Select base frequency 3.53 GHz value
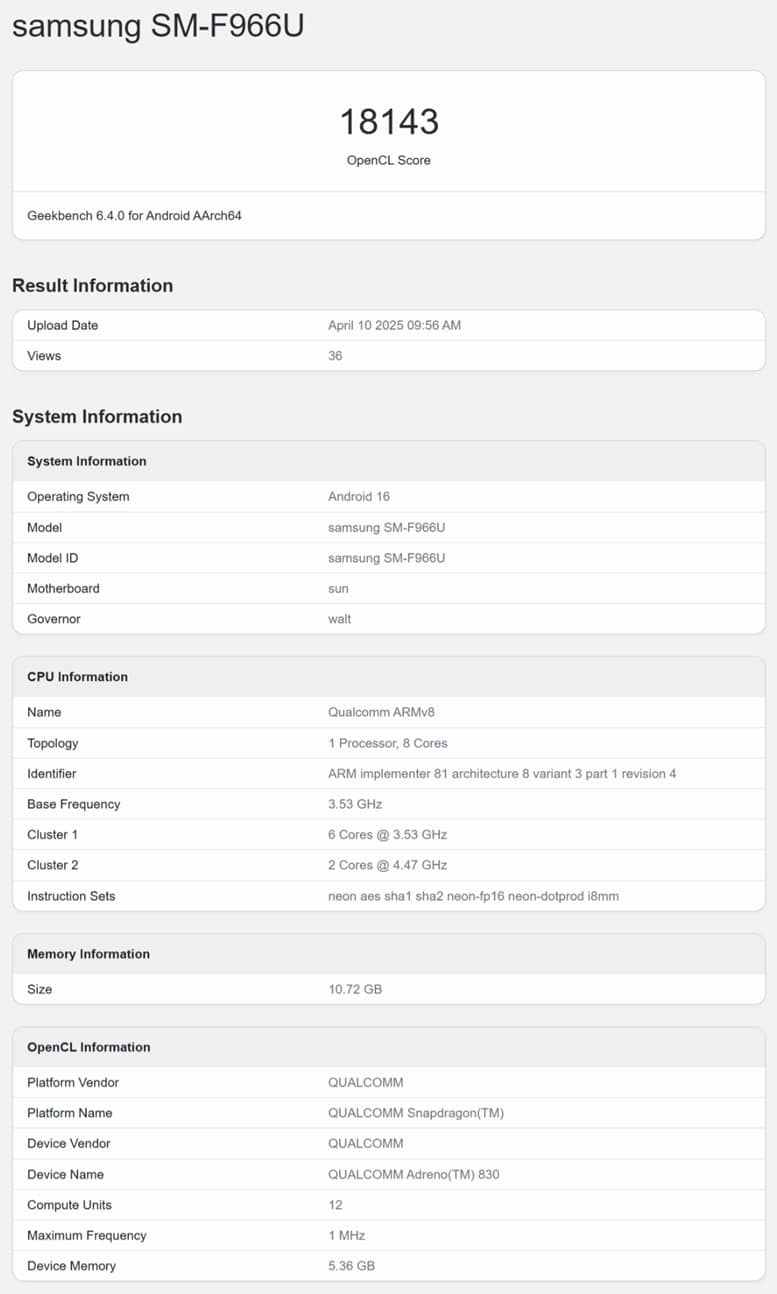The image size is (777, 1294). click(355, 804)
